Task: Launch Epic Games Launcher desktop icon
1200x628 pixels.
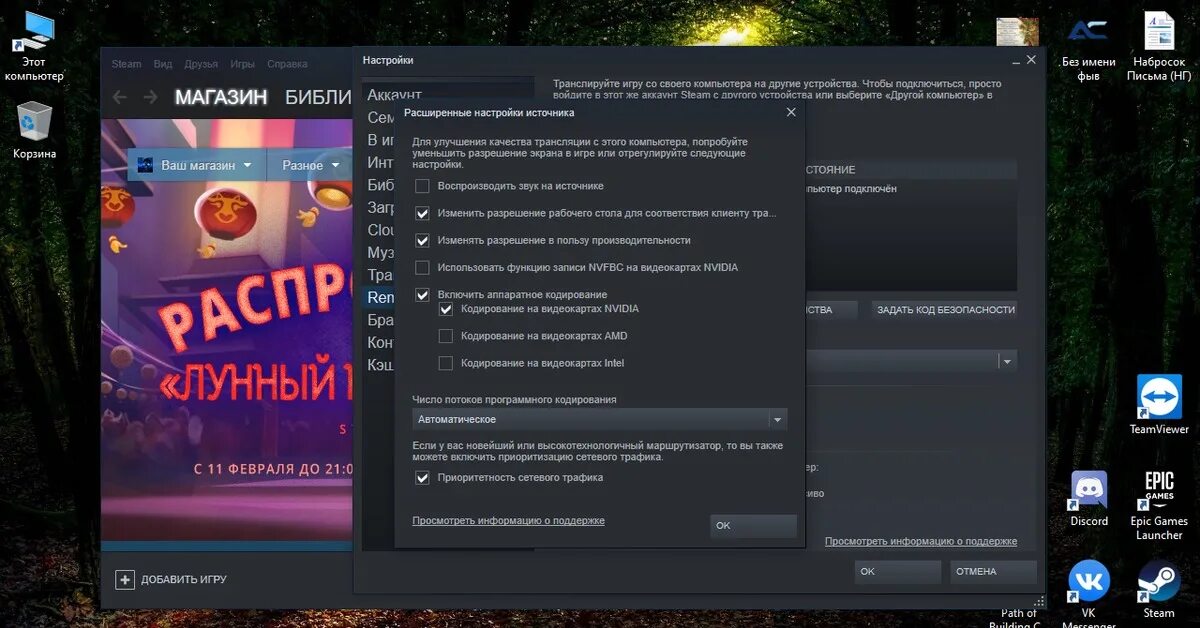Action: click(x=1159, y=506)
